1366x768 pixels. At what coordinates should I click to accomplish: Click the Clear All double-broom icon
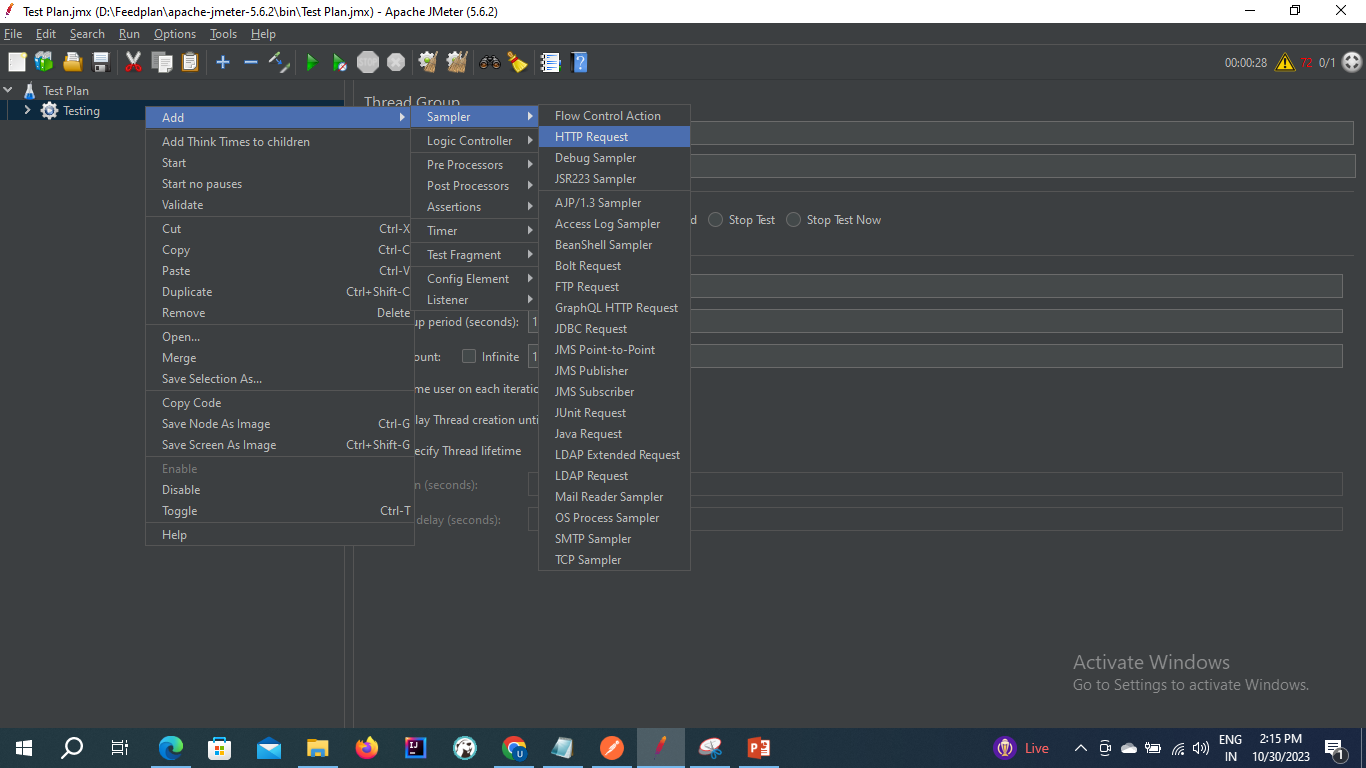point(457,62)
